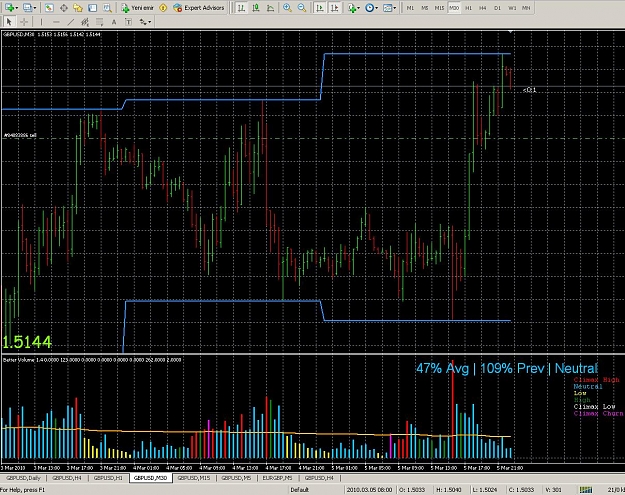Image resolution: width=625 pixels, height=495 pixels.
Task: Select the H4 timeframe
Action: 483,8
